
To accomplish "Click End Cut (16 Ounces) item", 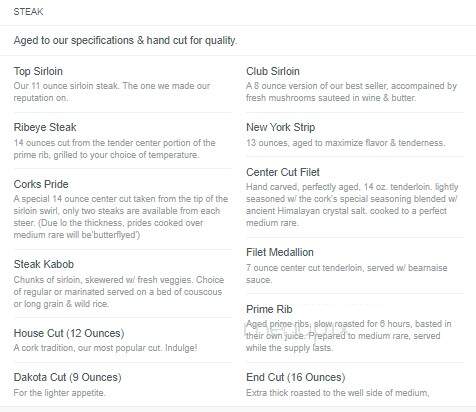I will pos(295,377).
